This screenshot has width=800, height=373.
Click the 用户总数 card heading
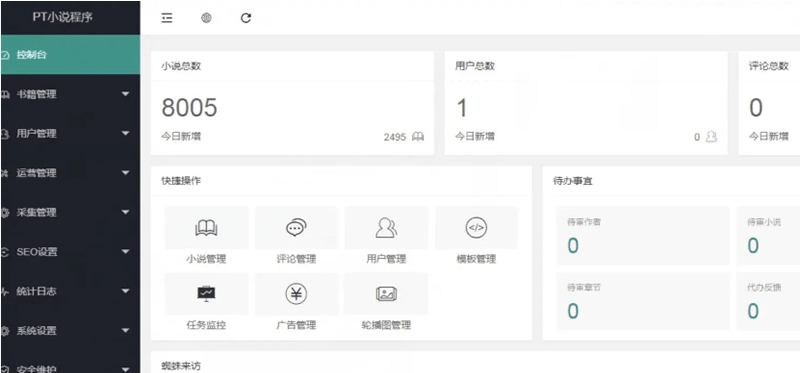(x=475, y=66)
